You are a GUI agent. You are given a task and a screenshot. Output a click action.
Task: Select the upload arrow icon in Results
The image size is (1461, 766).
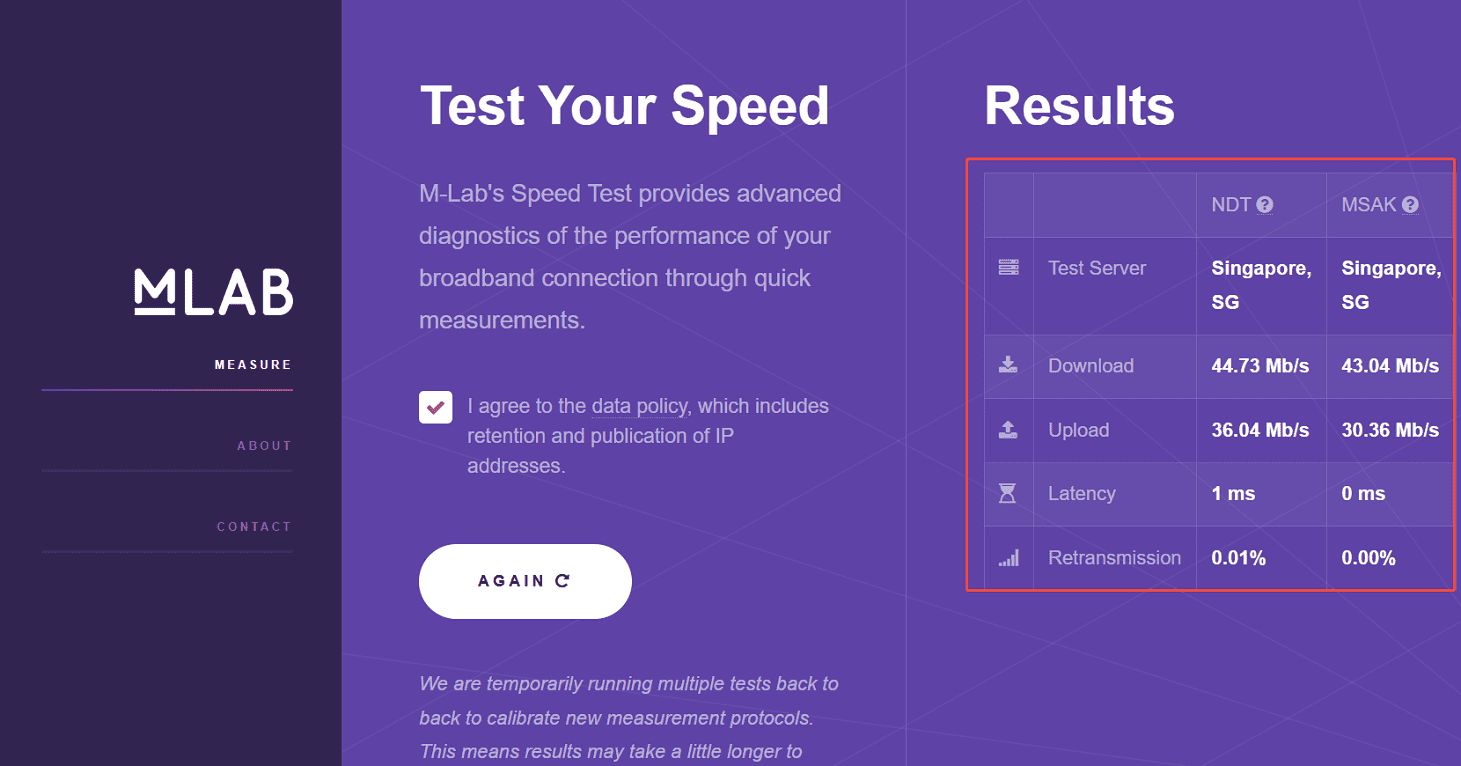[x=1008, y=430]
